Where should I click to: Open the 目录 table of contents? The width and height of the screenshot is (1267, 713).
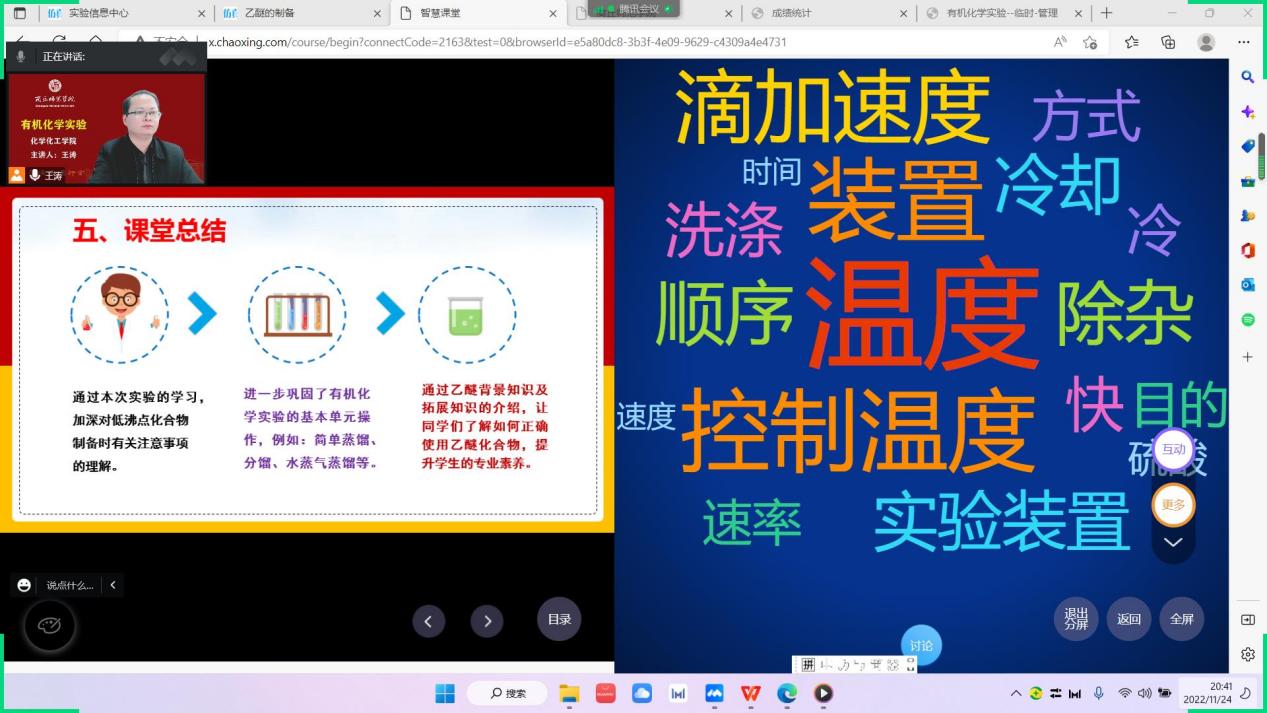[559, 619]
